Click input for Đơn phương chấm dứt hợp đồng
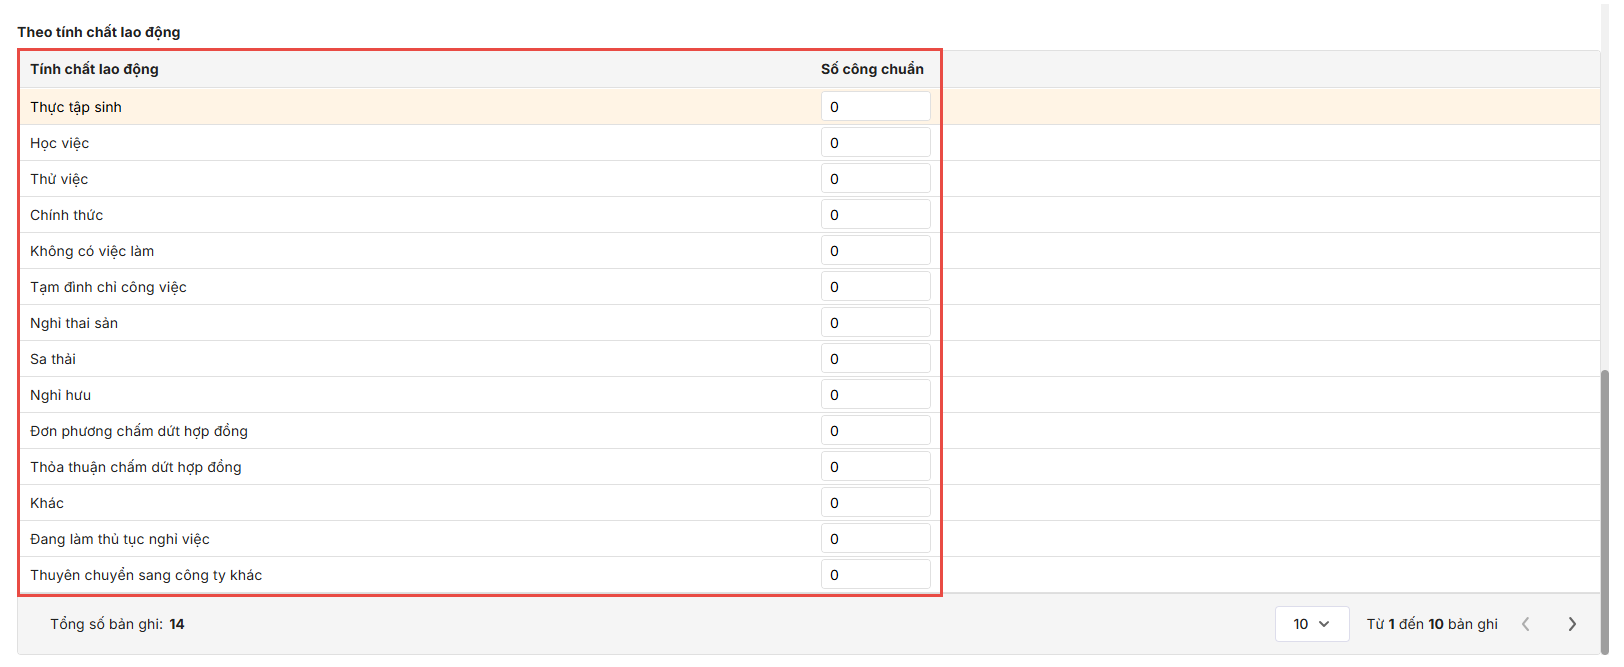The image size is (1624, 667). point(875,431)
